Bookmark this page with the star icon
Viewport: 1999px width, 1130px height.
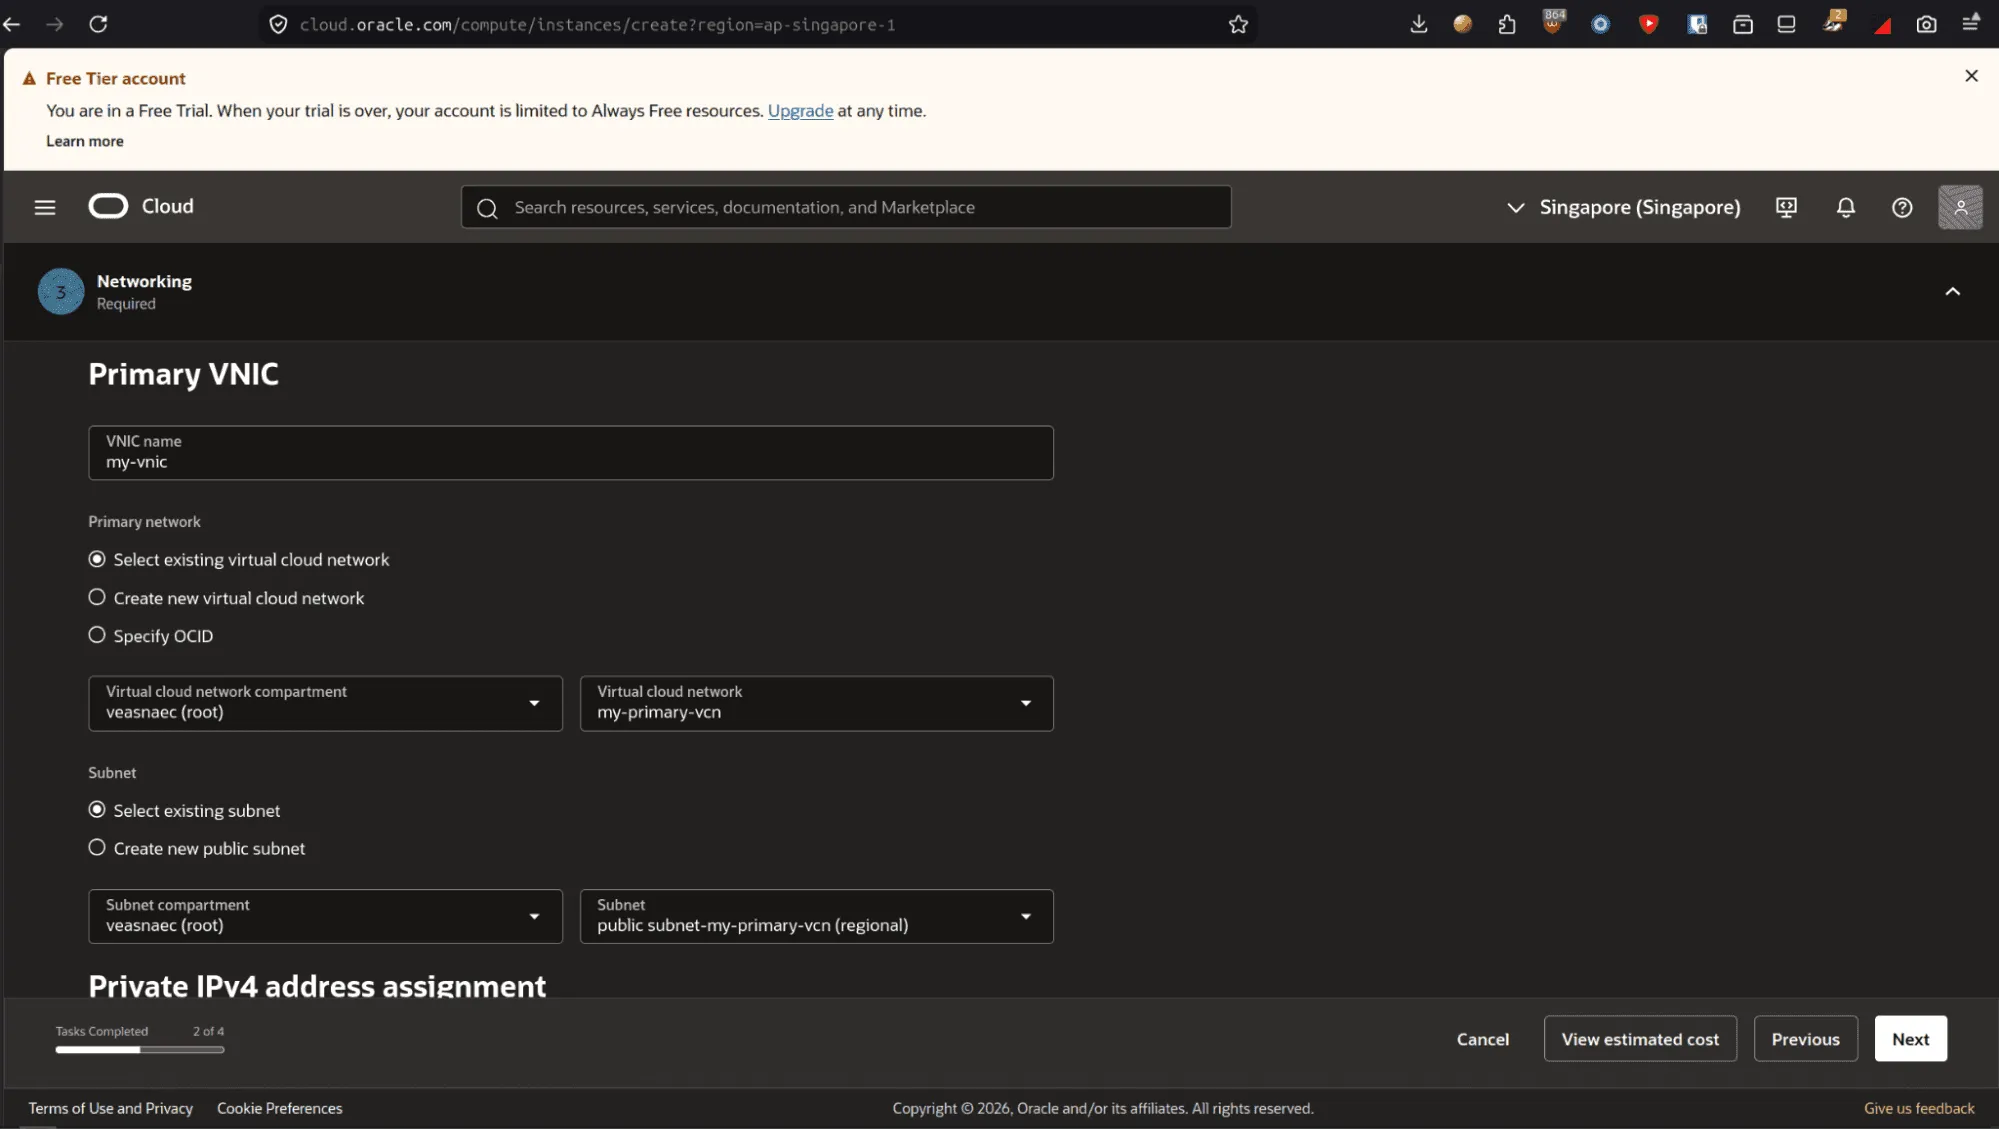1238,24
